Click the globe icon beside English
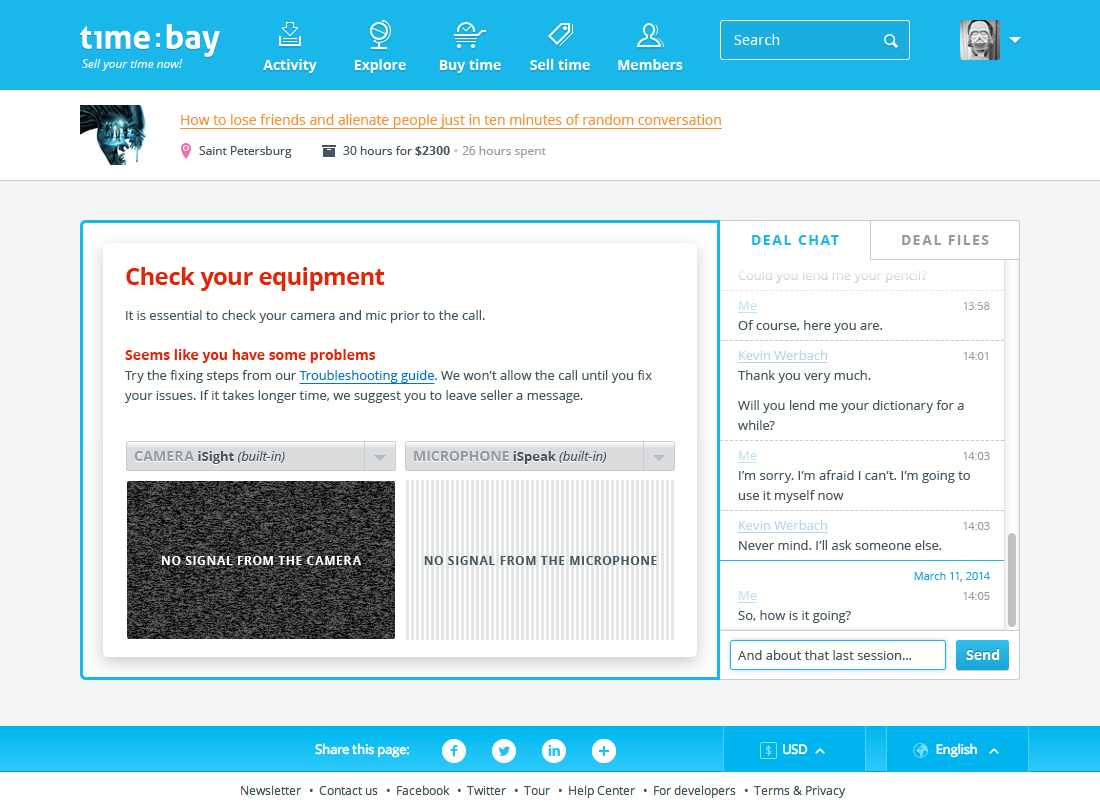Image resolution: width=1100 pixels, height=810 pixels. (920, 750)
